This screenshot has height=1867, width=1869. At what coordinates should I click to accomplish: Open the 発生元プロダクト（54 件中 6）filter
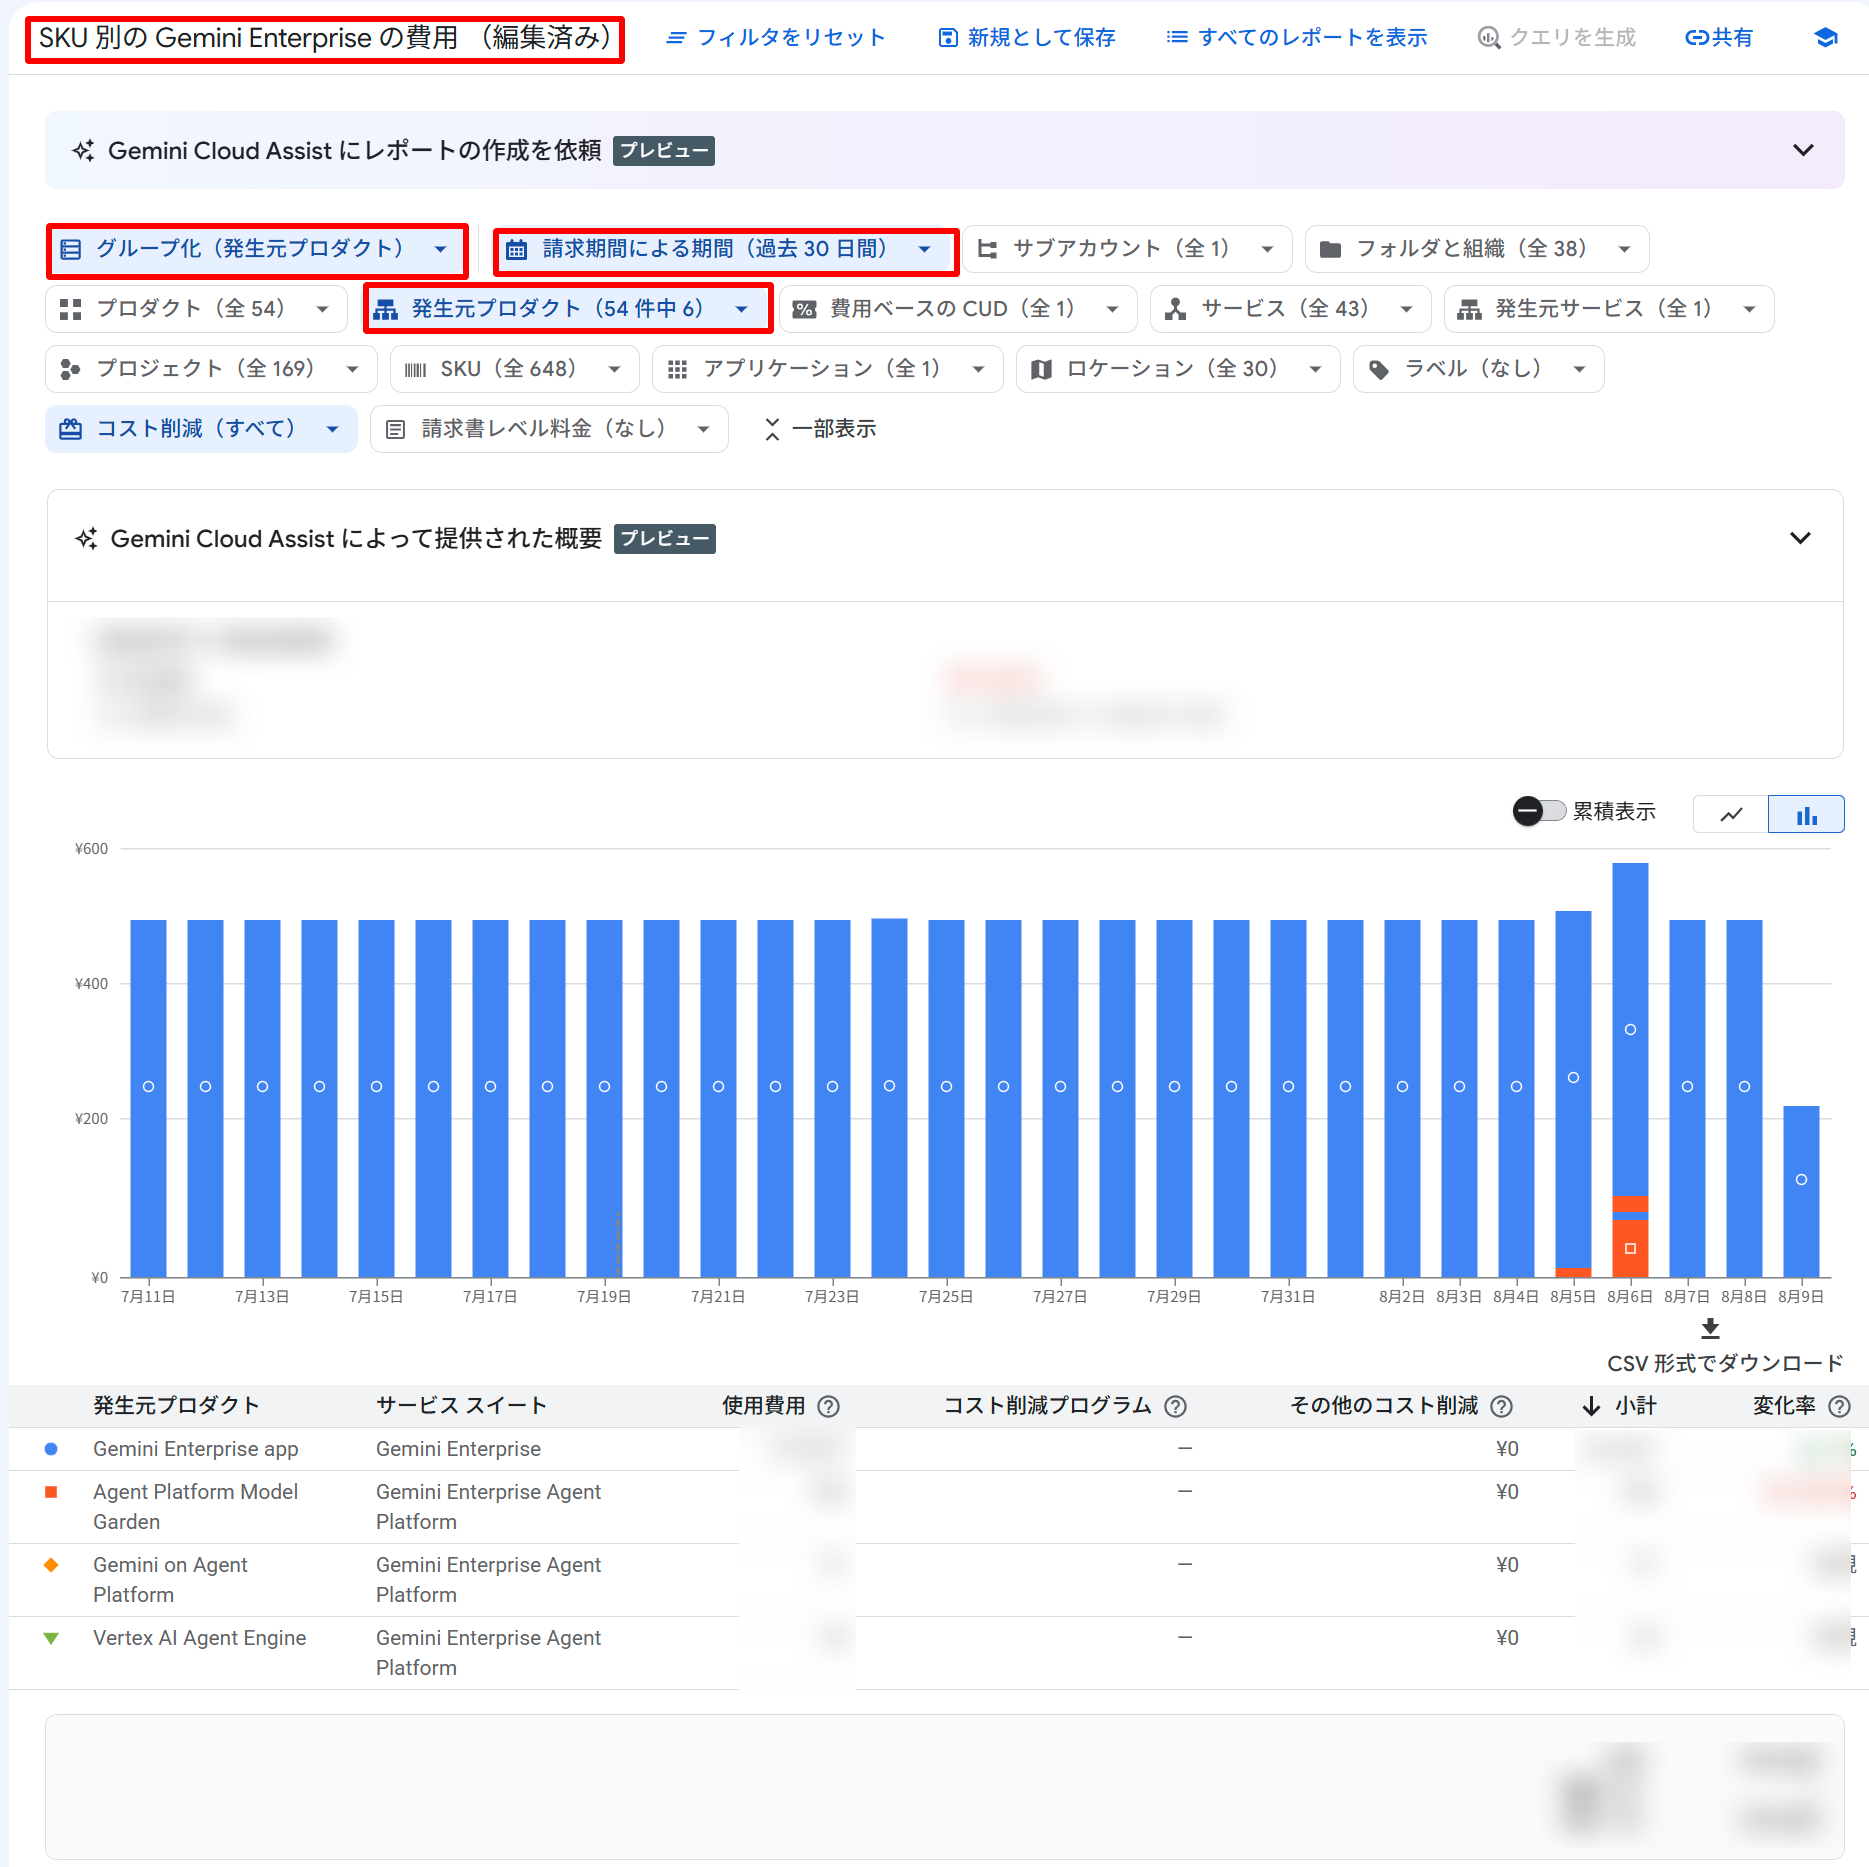tap(568, 309)
